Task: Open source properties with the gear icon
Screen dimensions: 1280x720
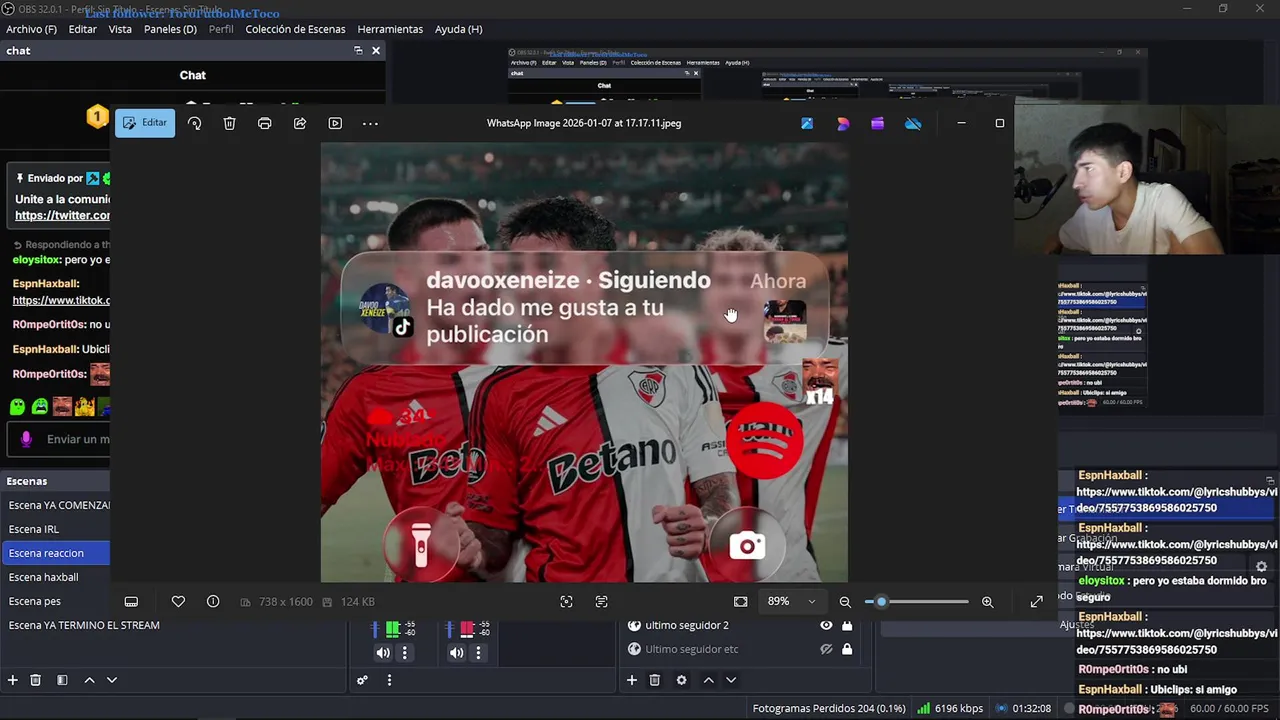Action: pyautogui.click(x=681, y=680)
